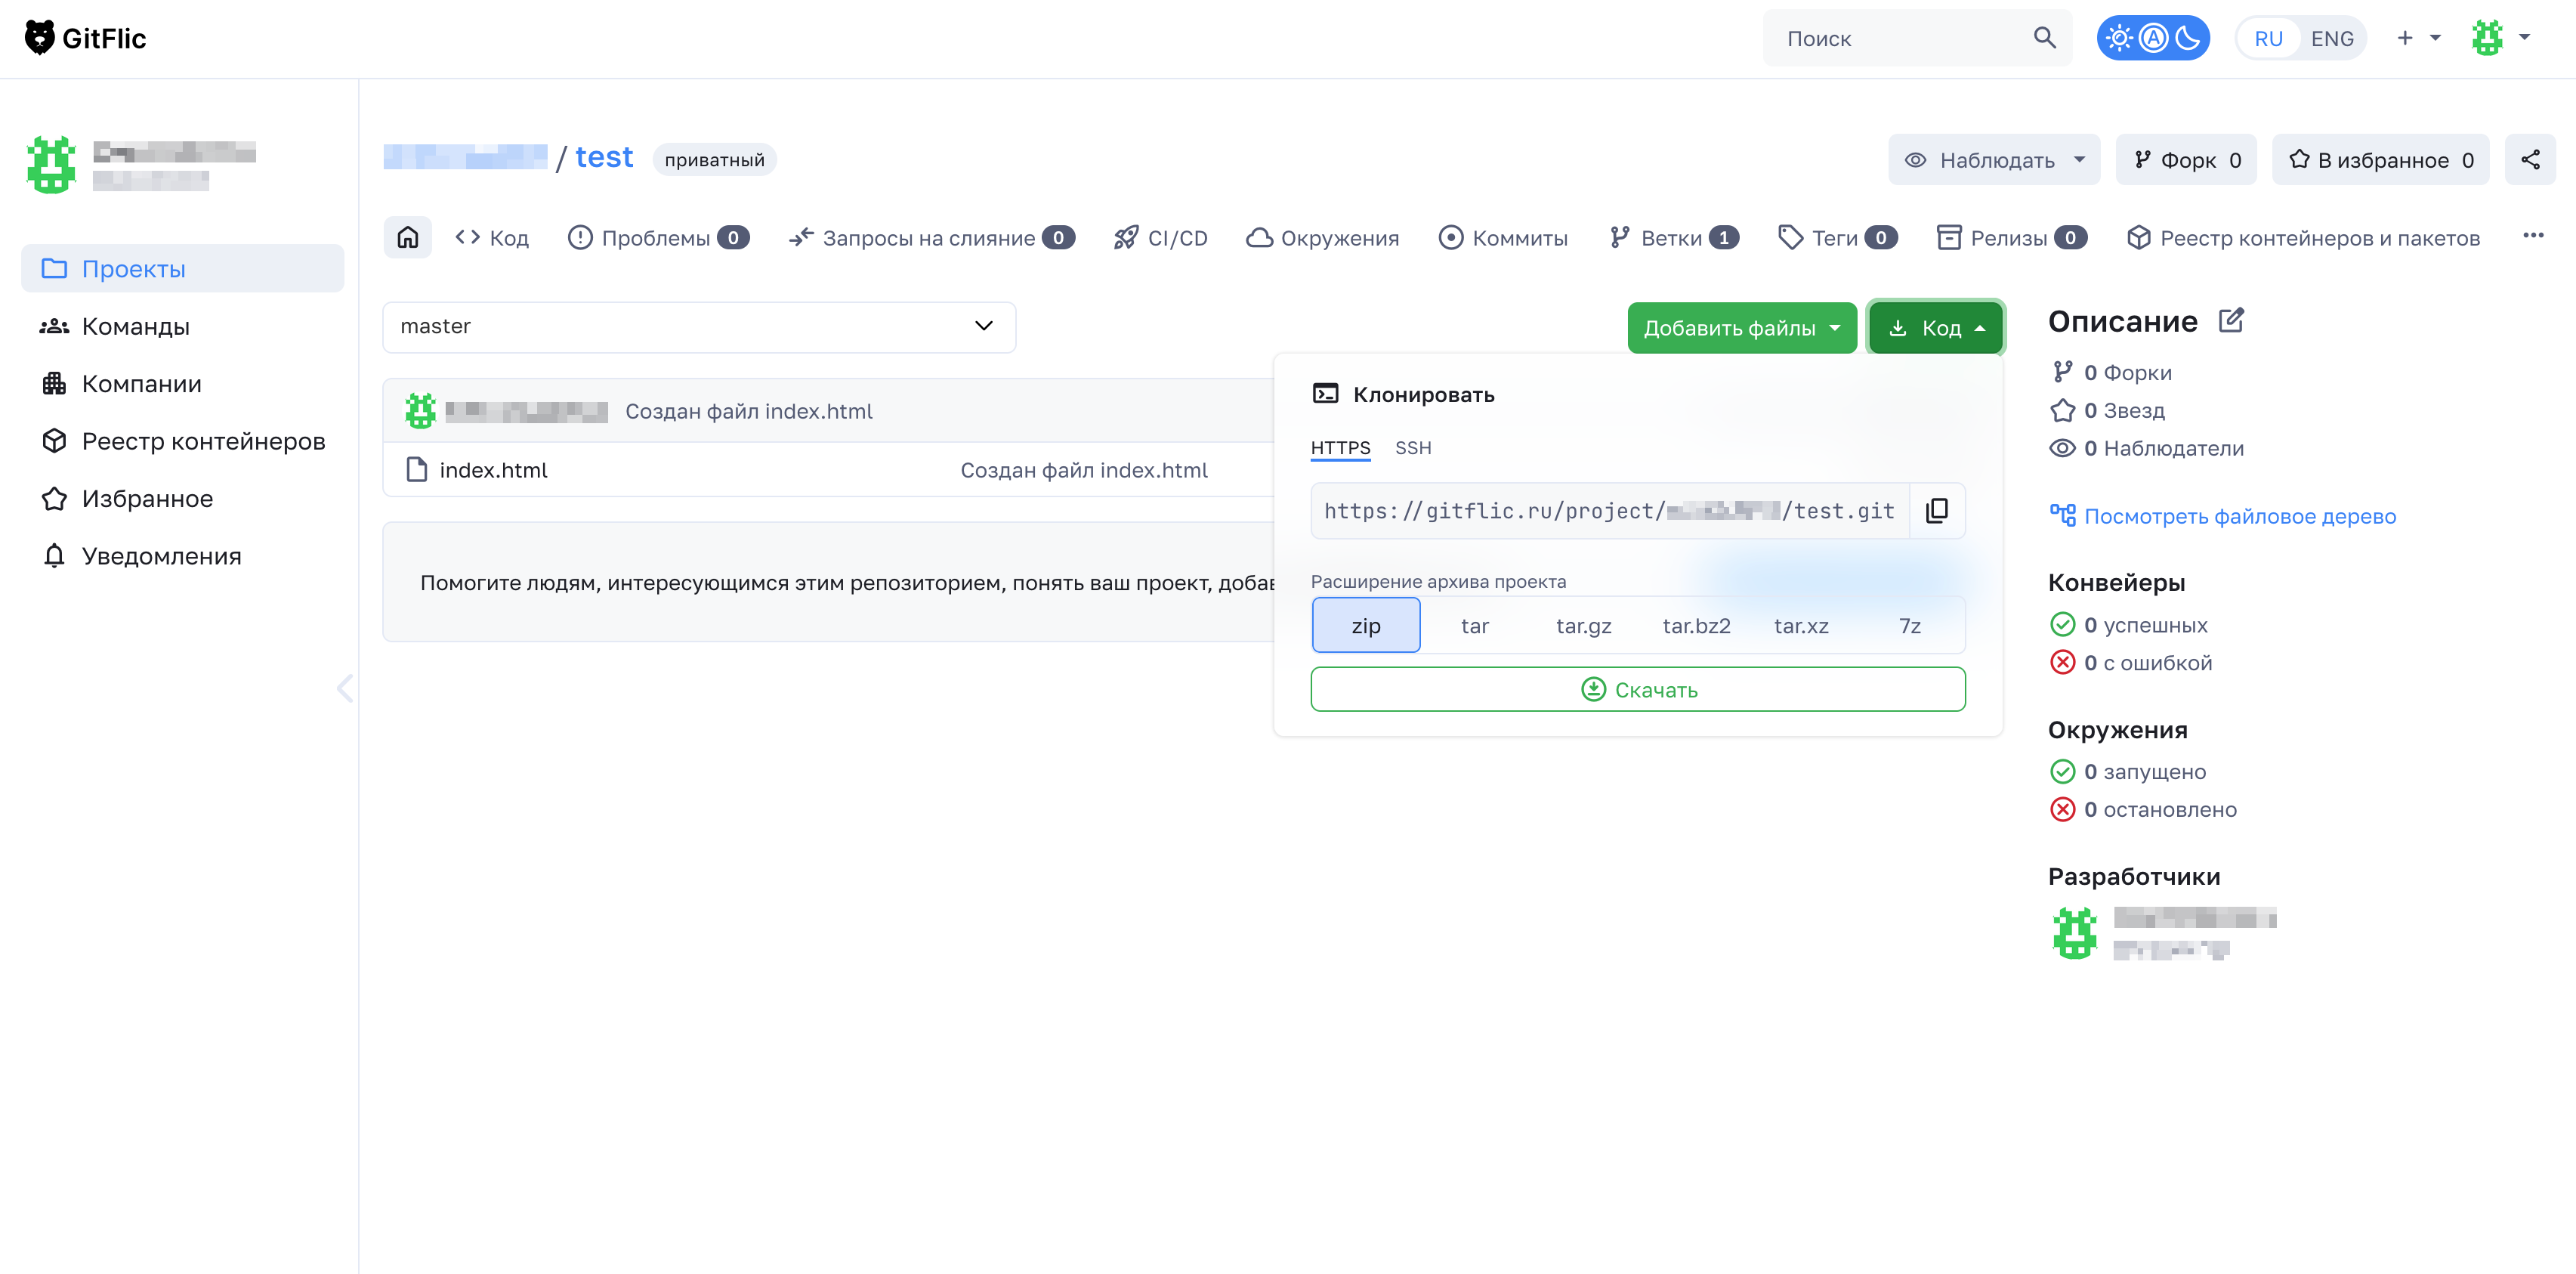The width and height of the screenshot is (2576, 1274).
Task: Open Избранное in the sidebar
Action: (182, 498)
